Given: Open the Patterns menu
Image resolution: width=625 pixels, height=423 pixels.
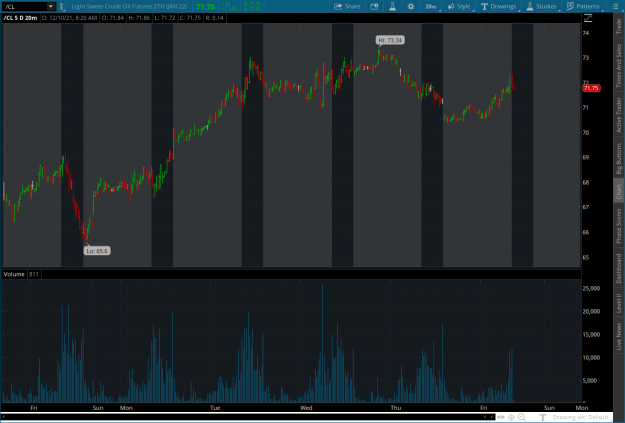Looking at the screenshot, I should (x=583, y=6).
